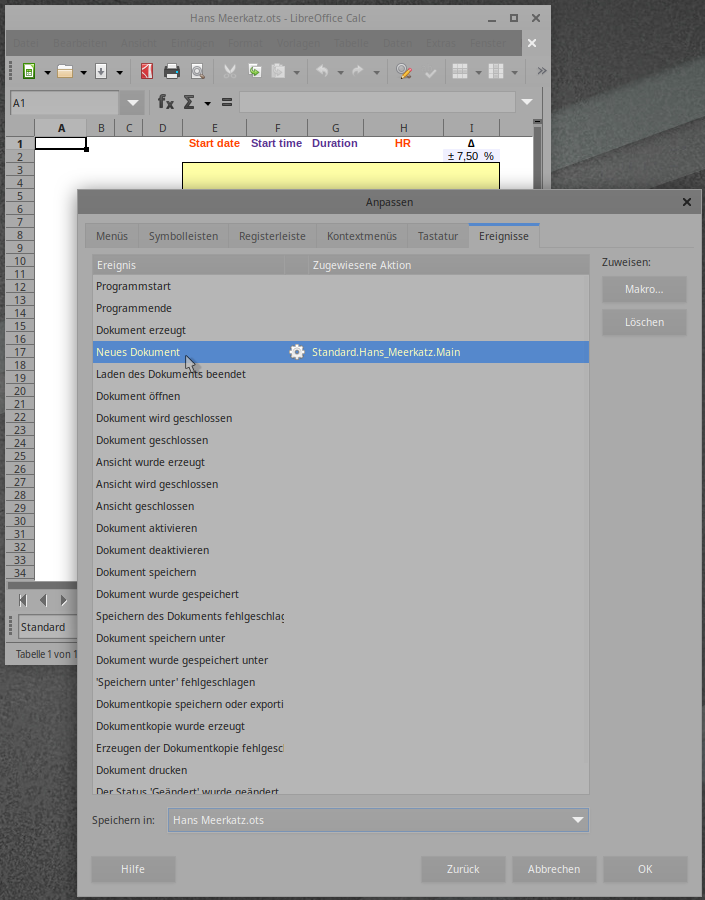
Task: Switch to the Registerleiste tab
Action: tap(272, 236)
